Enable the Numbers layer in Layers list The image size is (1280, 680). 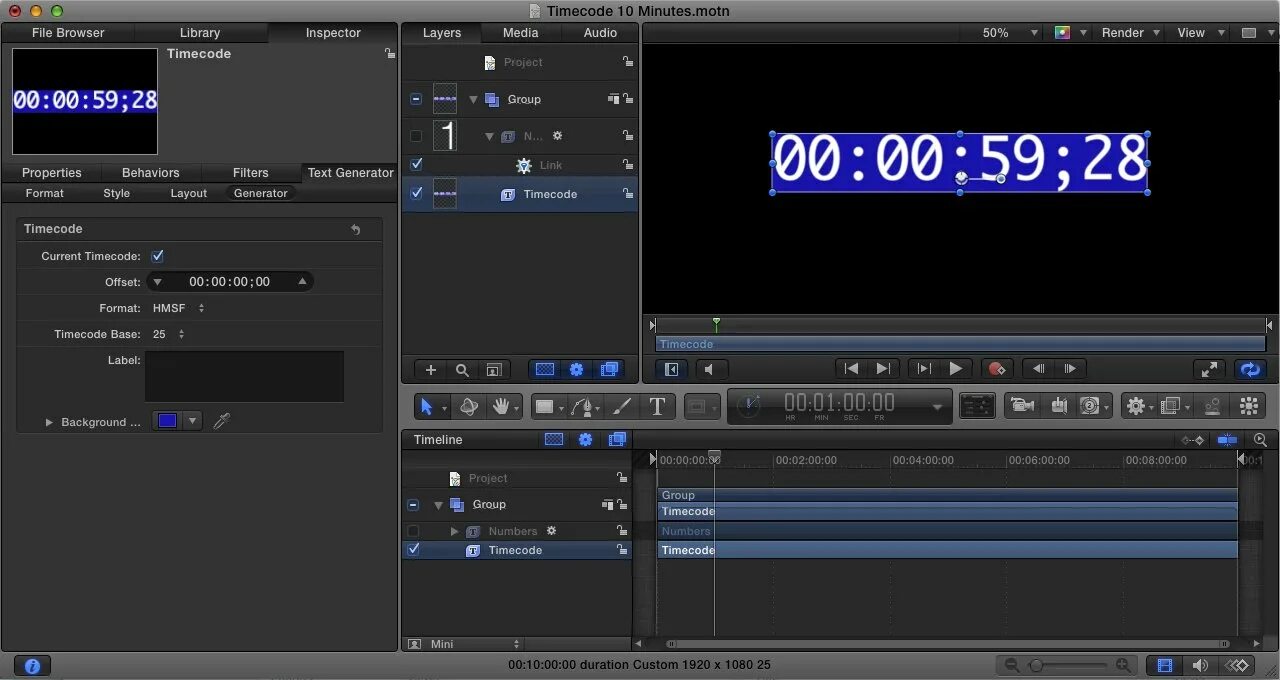click(x=416, y=136)
